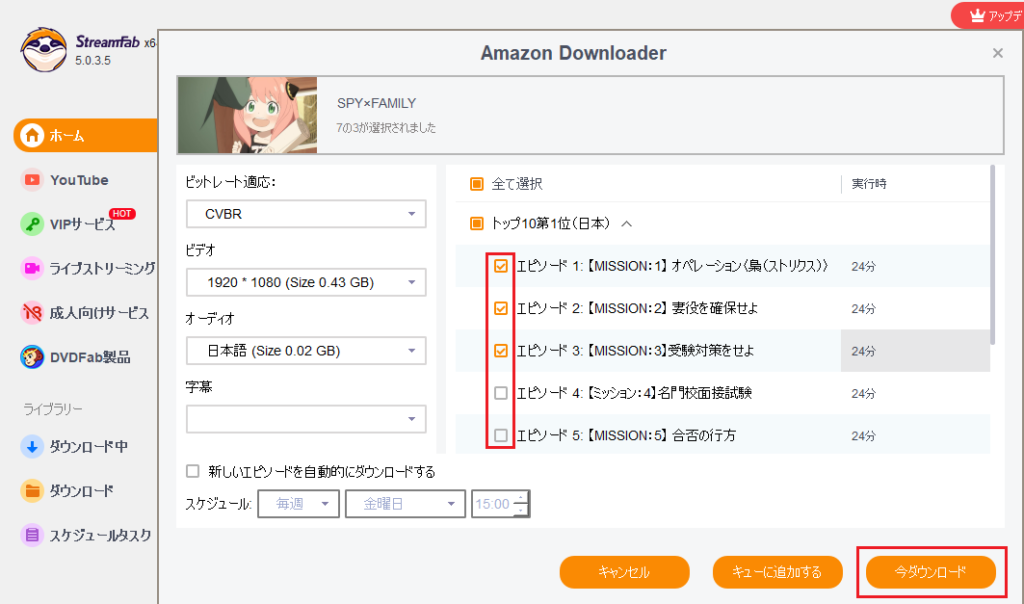Click the キューに追加する button
1024x604 pixels.
(777, 572)
